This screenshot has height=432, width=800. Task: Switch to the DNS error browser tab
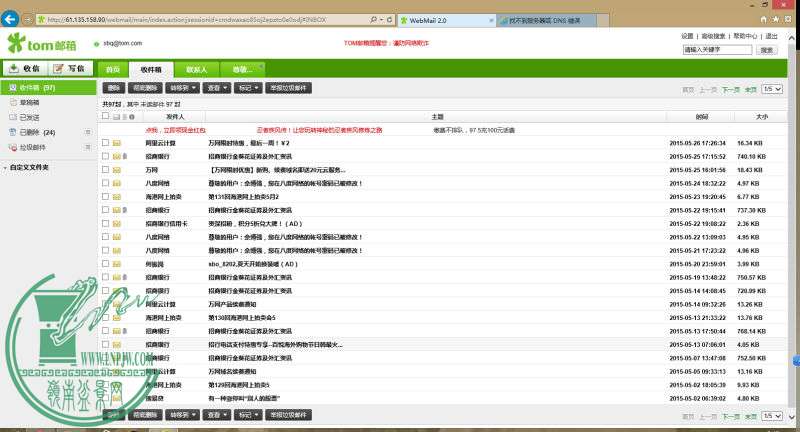click(x=547, y=20)
